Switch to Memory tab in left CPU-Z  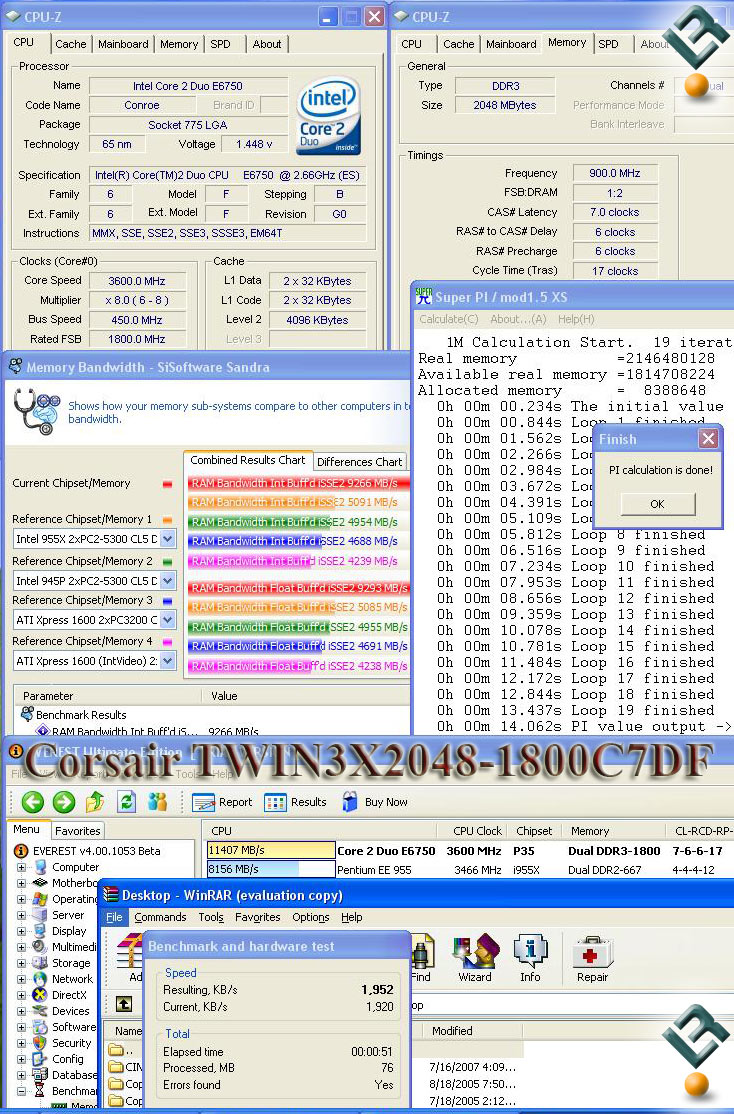179,44
